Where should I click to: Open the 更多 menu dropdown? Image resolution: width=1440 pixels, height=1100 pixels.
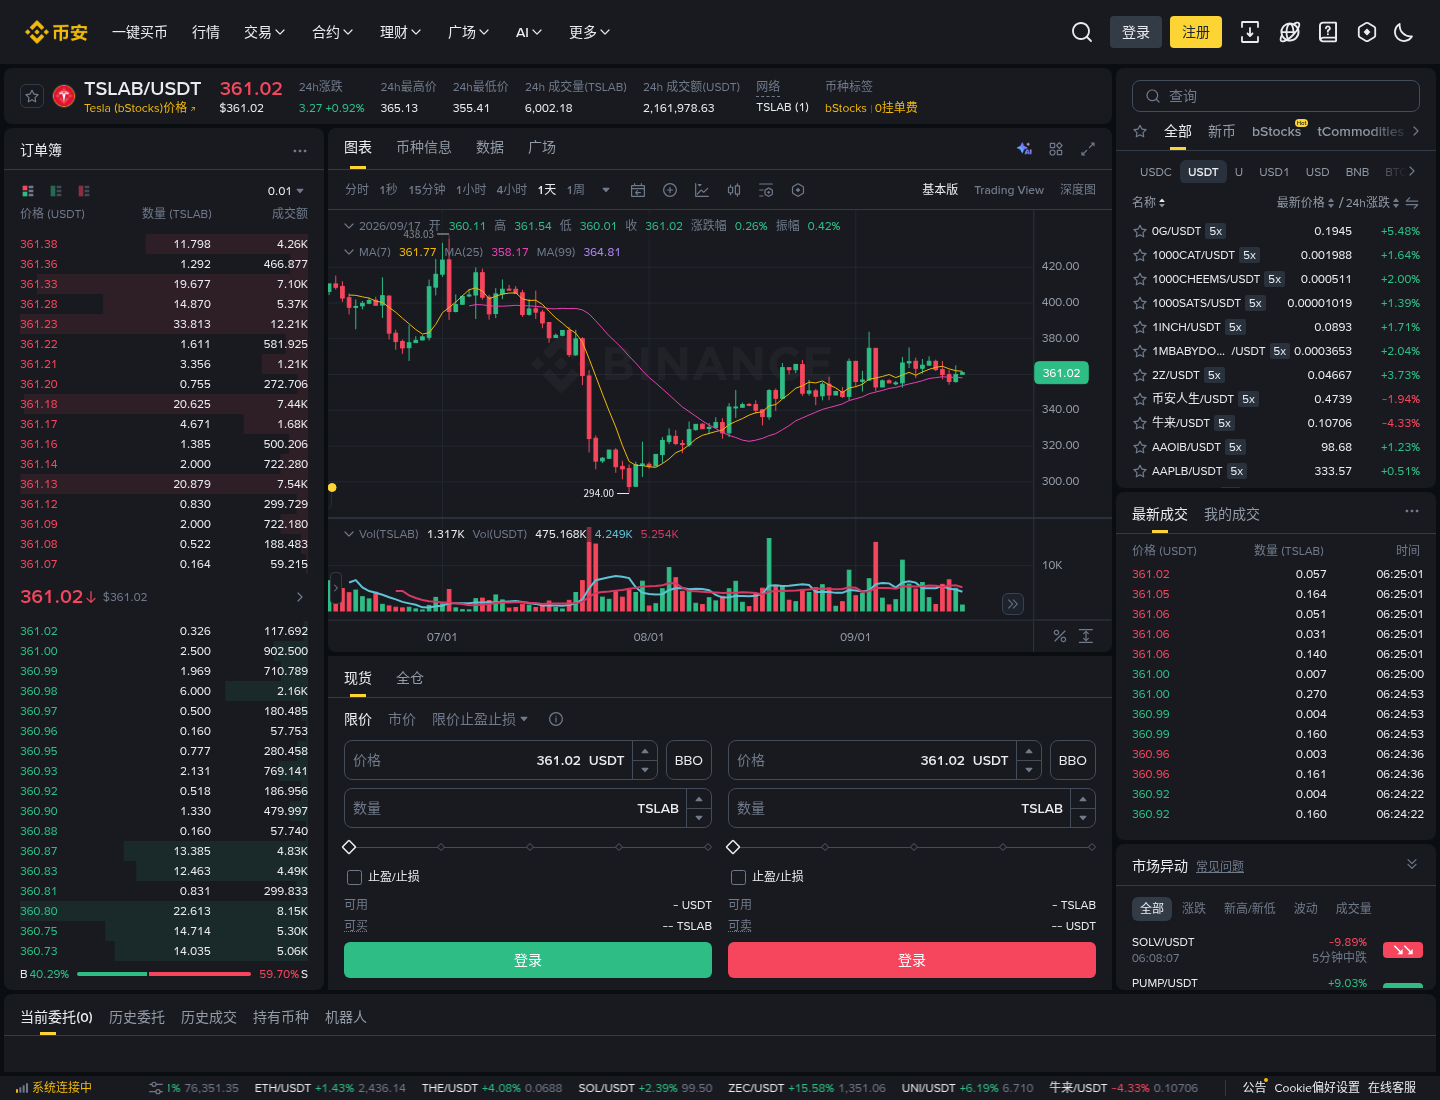[590, 32]
